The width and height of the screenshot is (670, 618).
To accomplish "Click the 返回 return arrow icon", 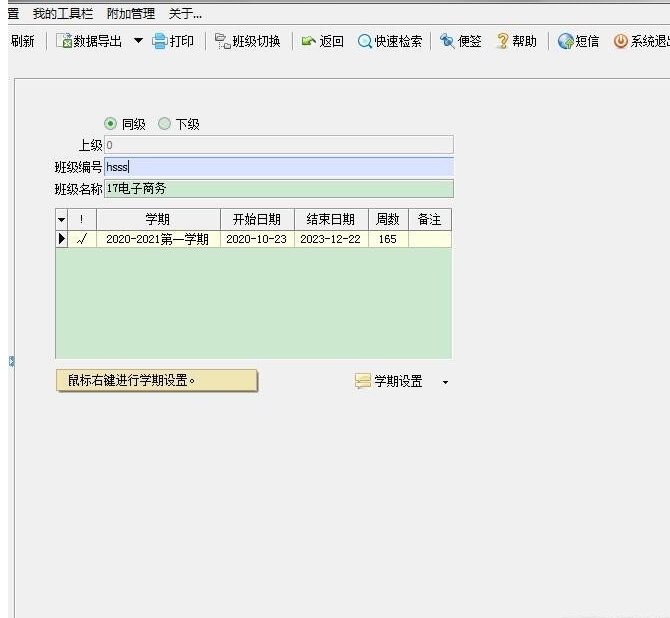I will 308,41.
